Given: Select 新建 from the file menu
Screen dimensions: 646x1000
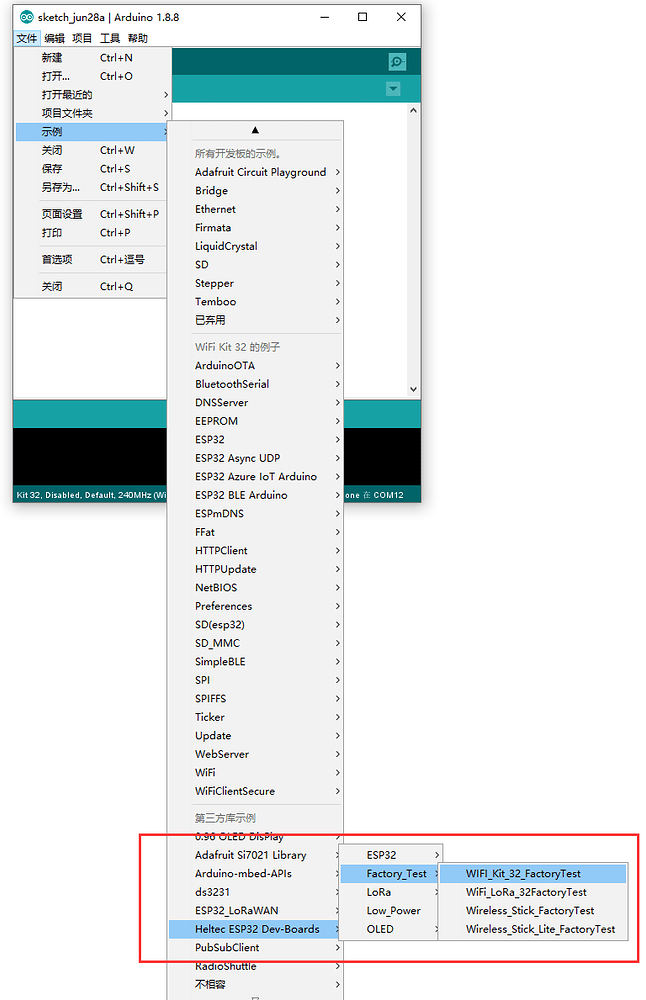Looking at the screenshot, I should tap(52, 58).
